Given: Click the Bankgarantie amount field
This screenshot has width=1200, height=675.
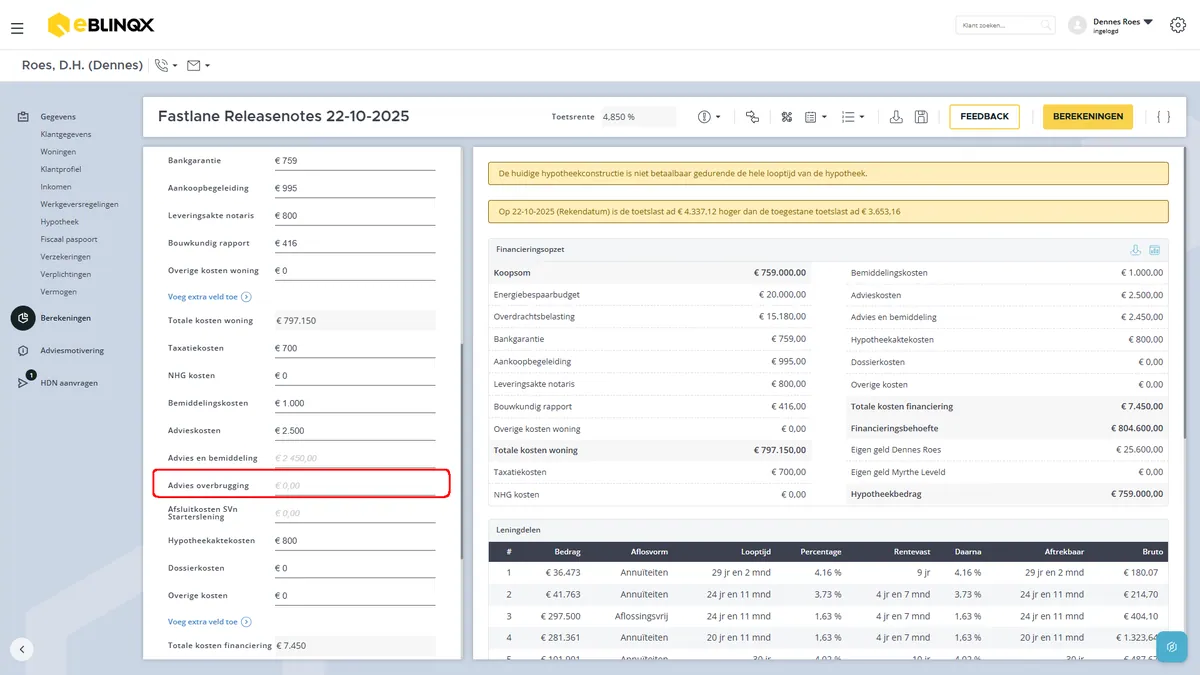Looking at the screenshot, I should pyautogui.click(x=354, y=160).
